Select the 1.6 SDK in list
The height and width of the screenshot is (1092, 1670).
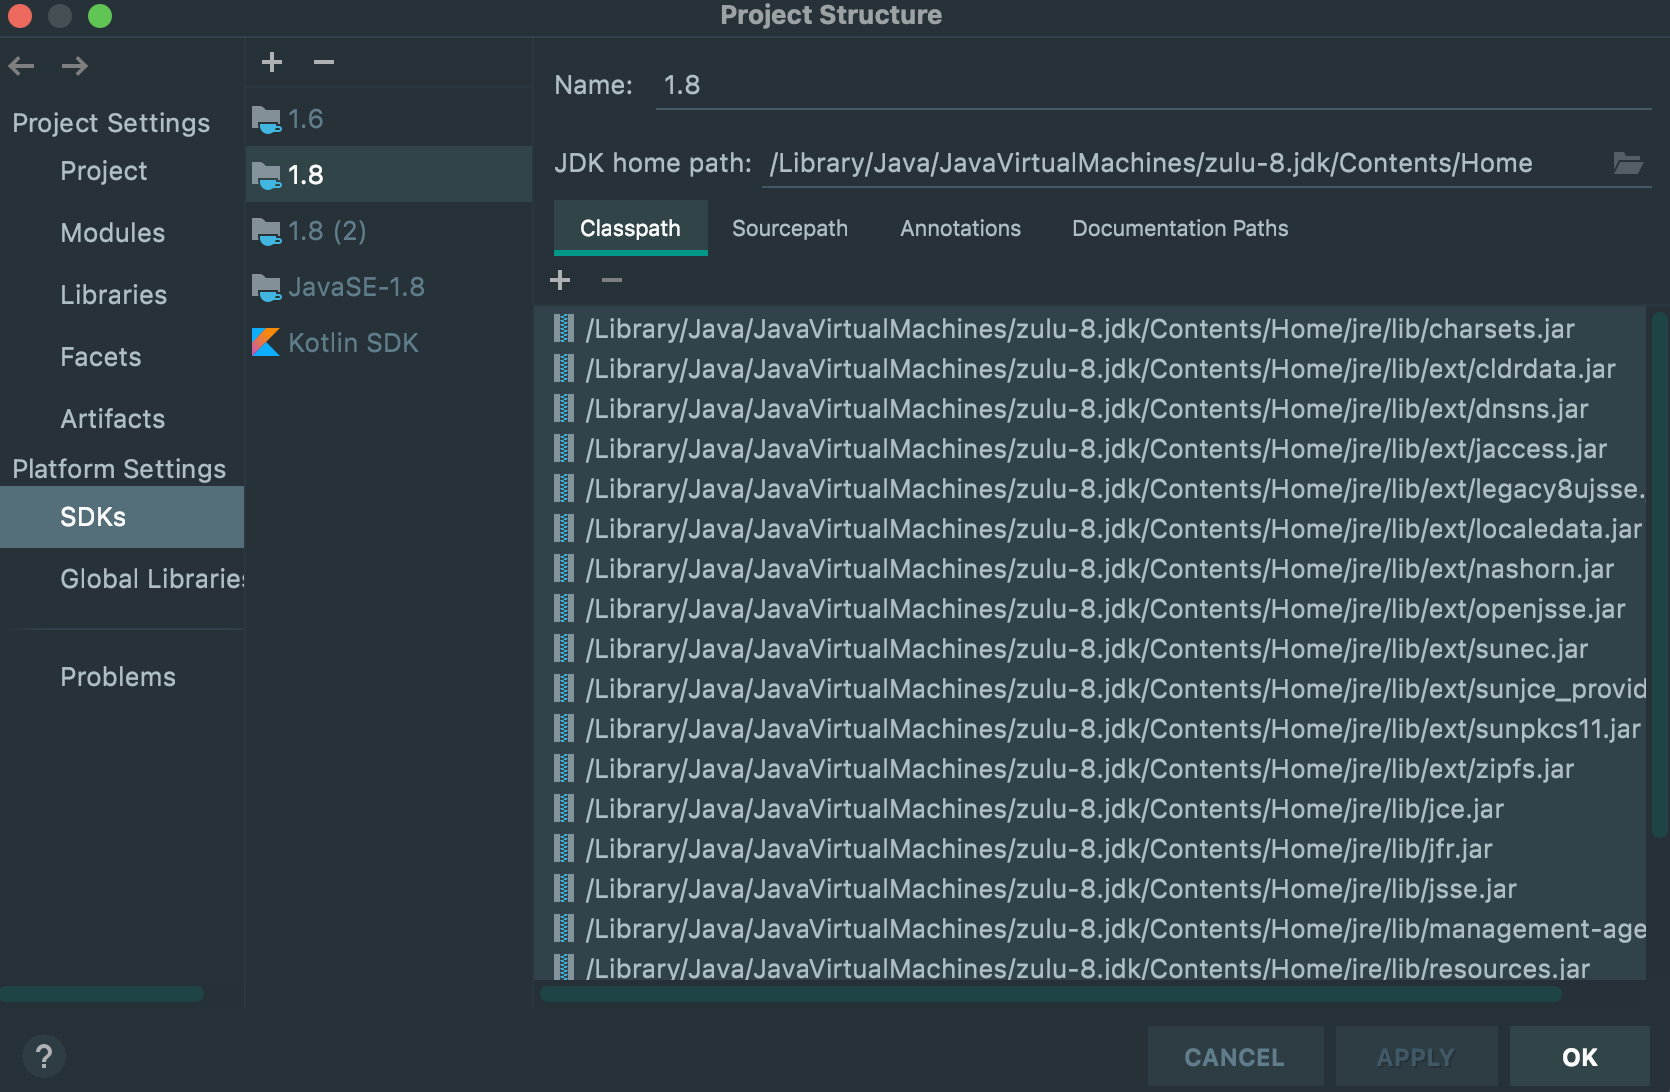pyautogui.click(x=305, y=119)
